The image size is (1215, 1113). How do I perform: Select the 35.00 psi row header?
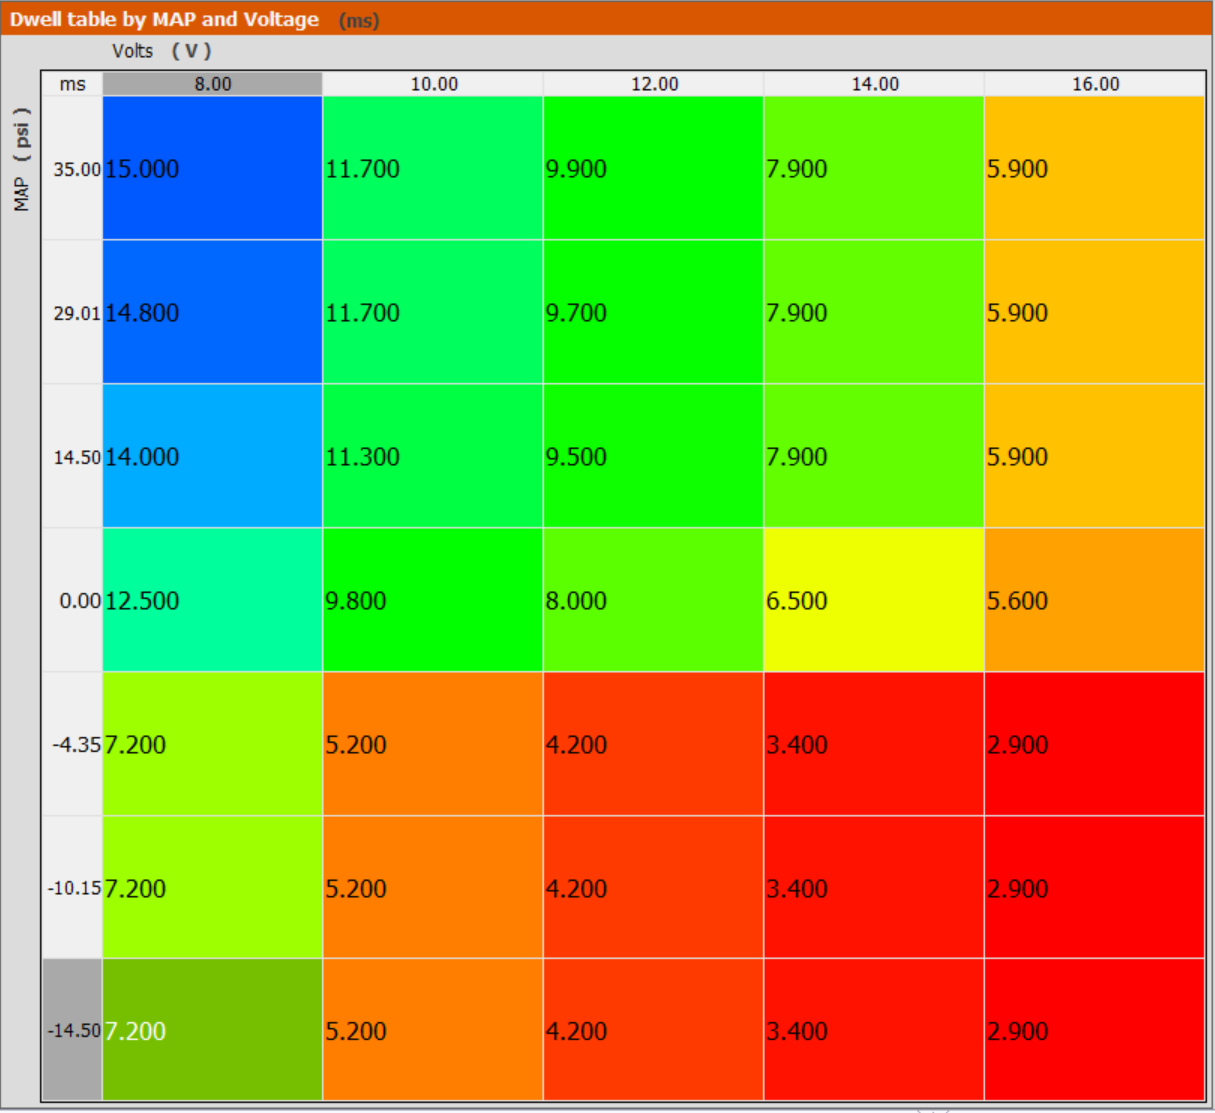click(73, 168)
